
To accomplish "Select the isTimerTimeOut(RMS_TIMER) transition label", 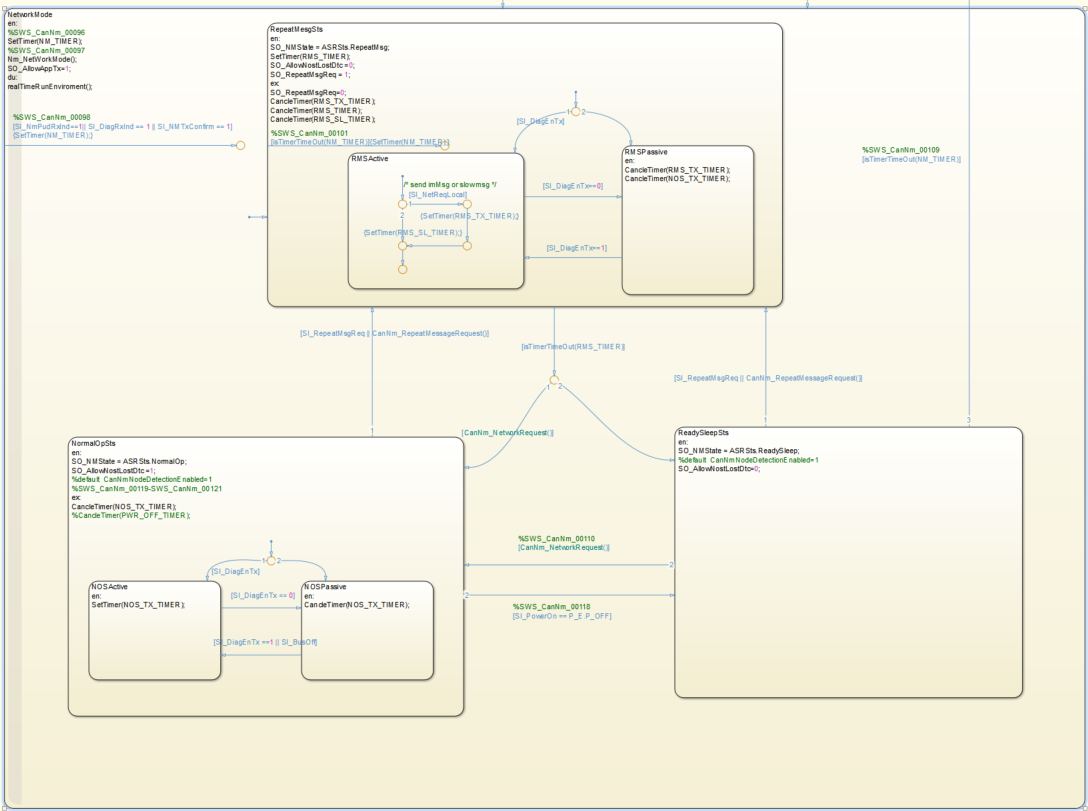I will tap(573, 347).
